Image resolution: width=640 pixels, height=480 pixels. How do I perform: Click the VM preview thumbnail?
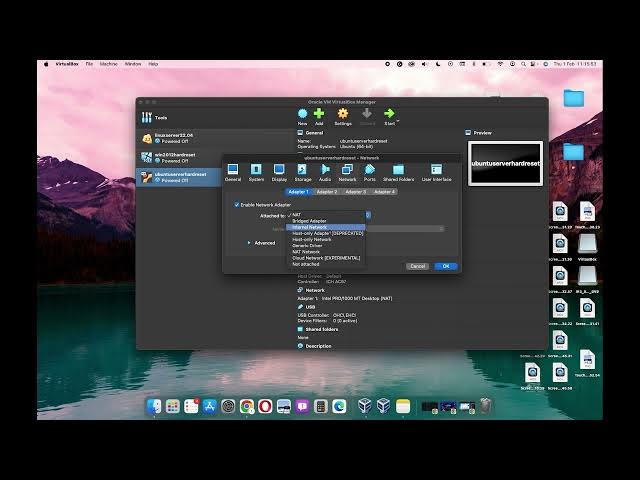[505, 163]
